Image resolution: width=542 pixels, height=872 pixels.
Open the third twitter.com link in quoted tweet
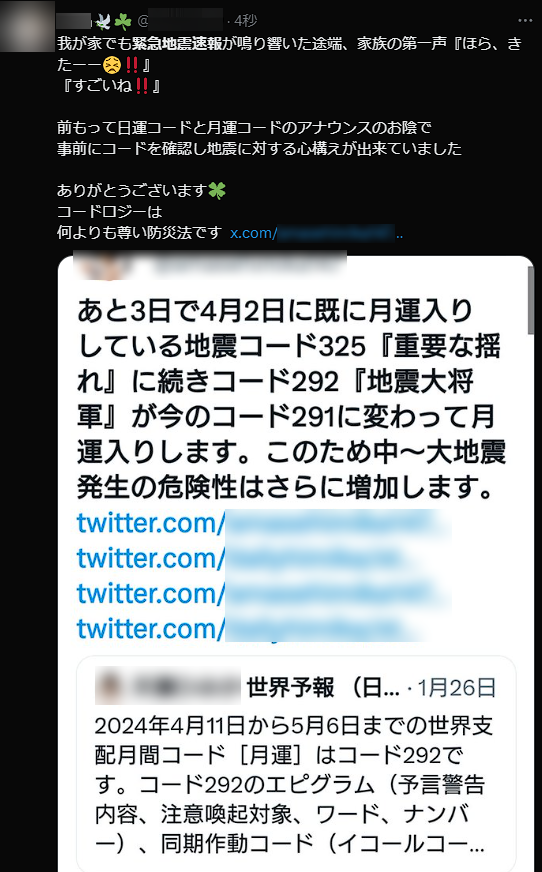click(263, 593)
